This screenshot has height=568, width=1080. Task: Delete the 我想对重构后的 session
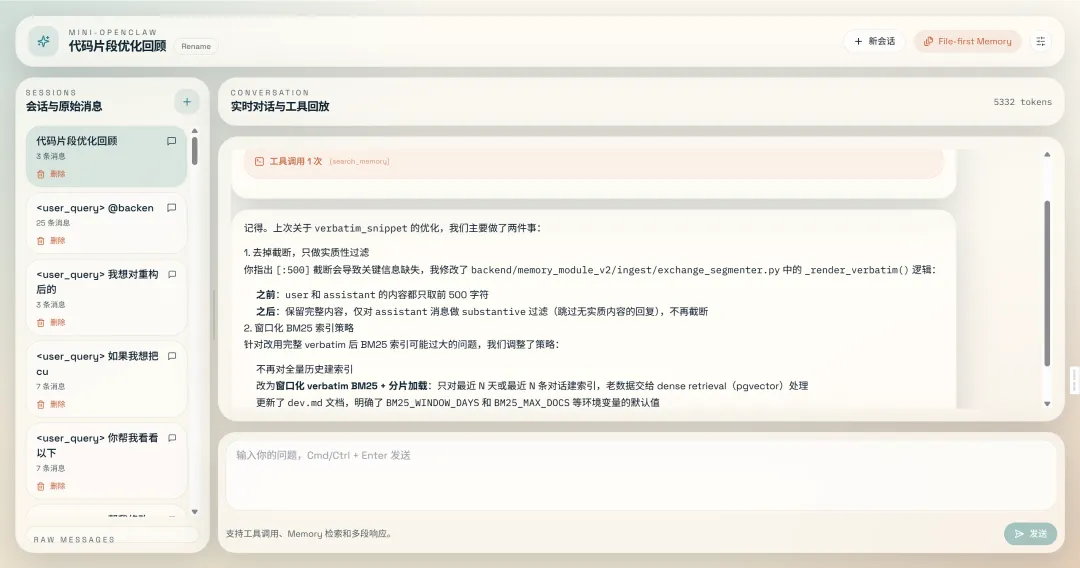(51, 322)
